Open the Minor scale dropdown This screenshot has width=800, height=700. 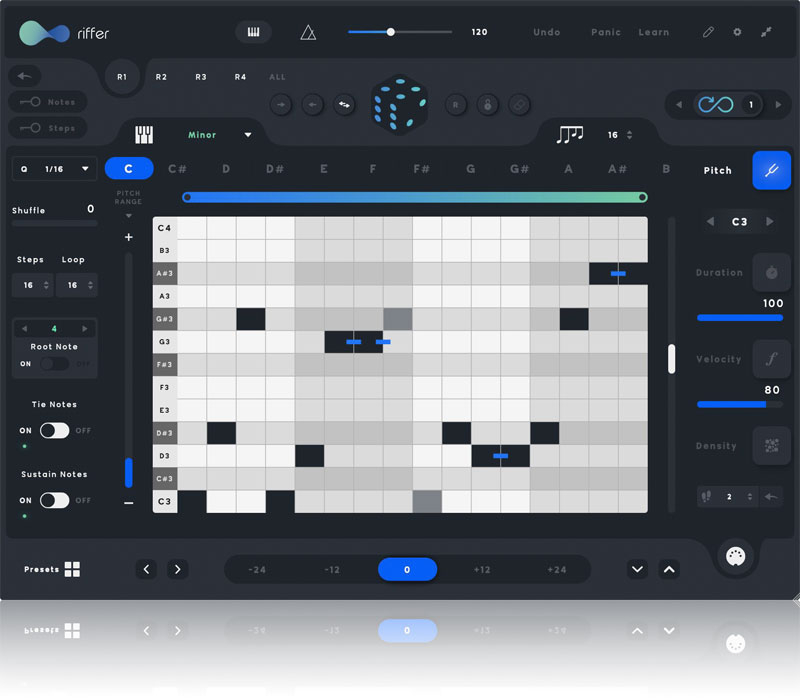point(220,135)
